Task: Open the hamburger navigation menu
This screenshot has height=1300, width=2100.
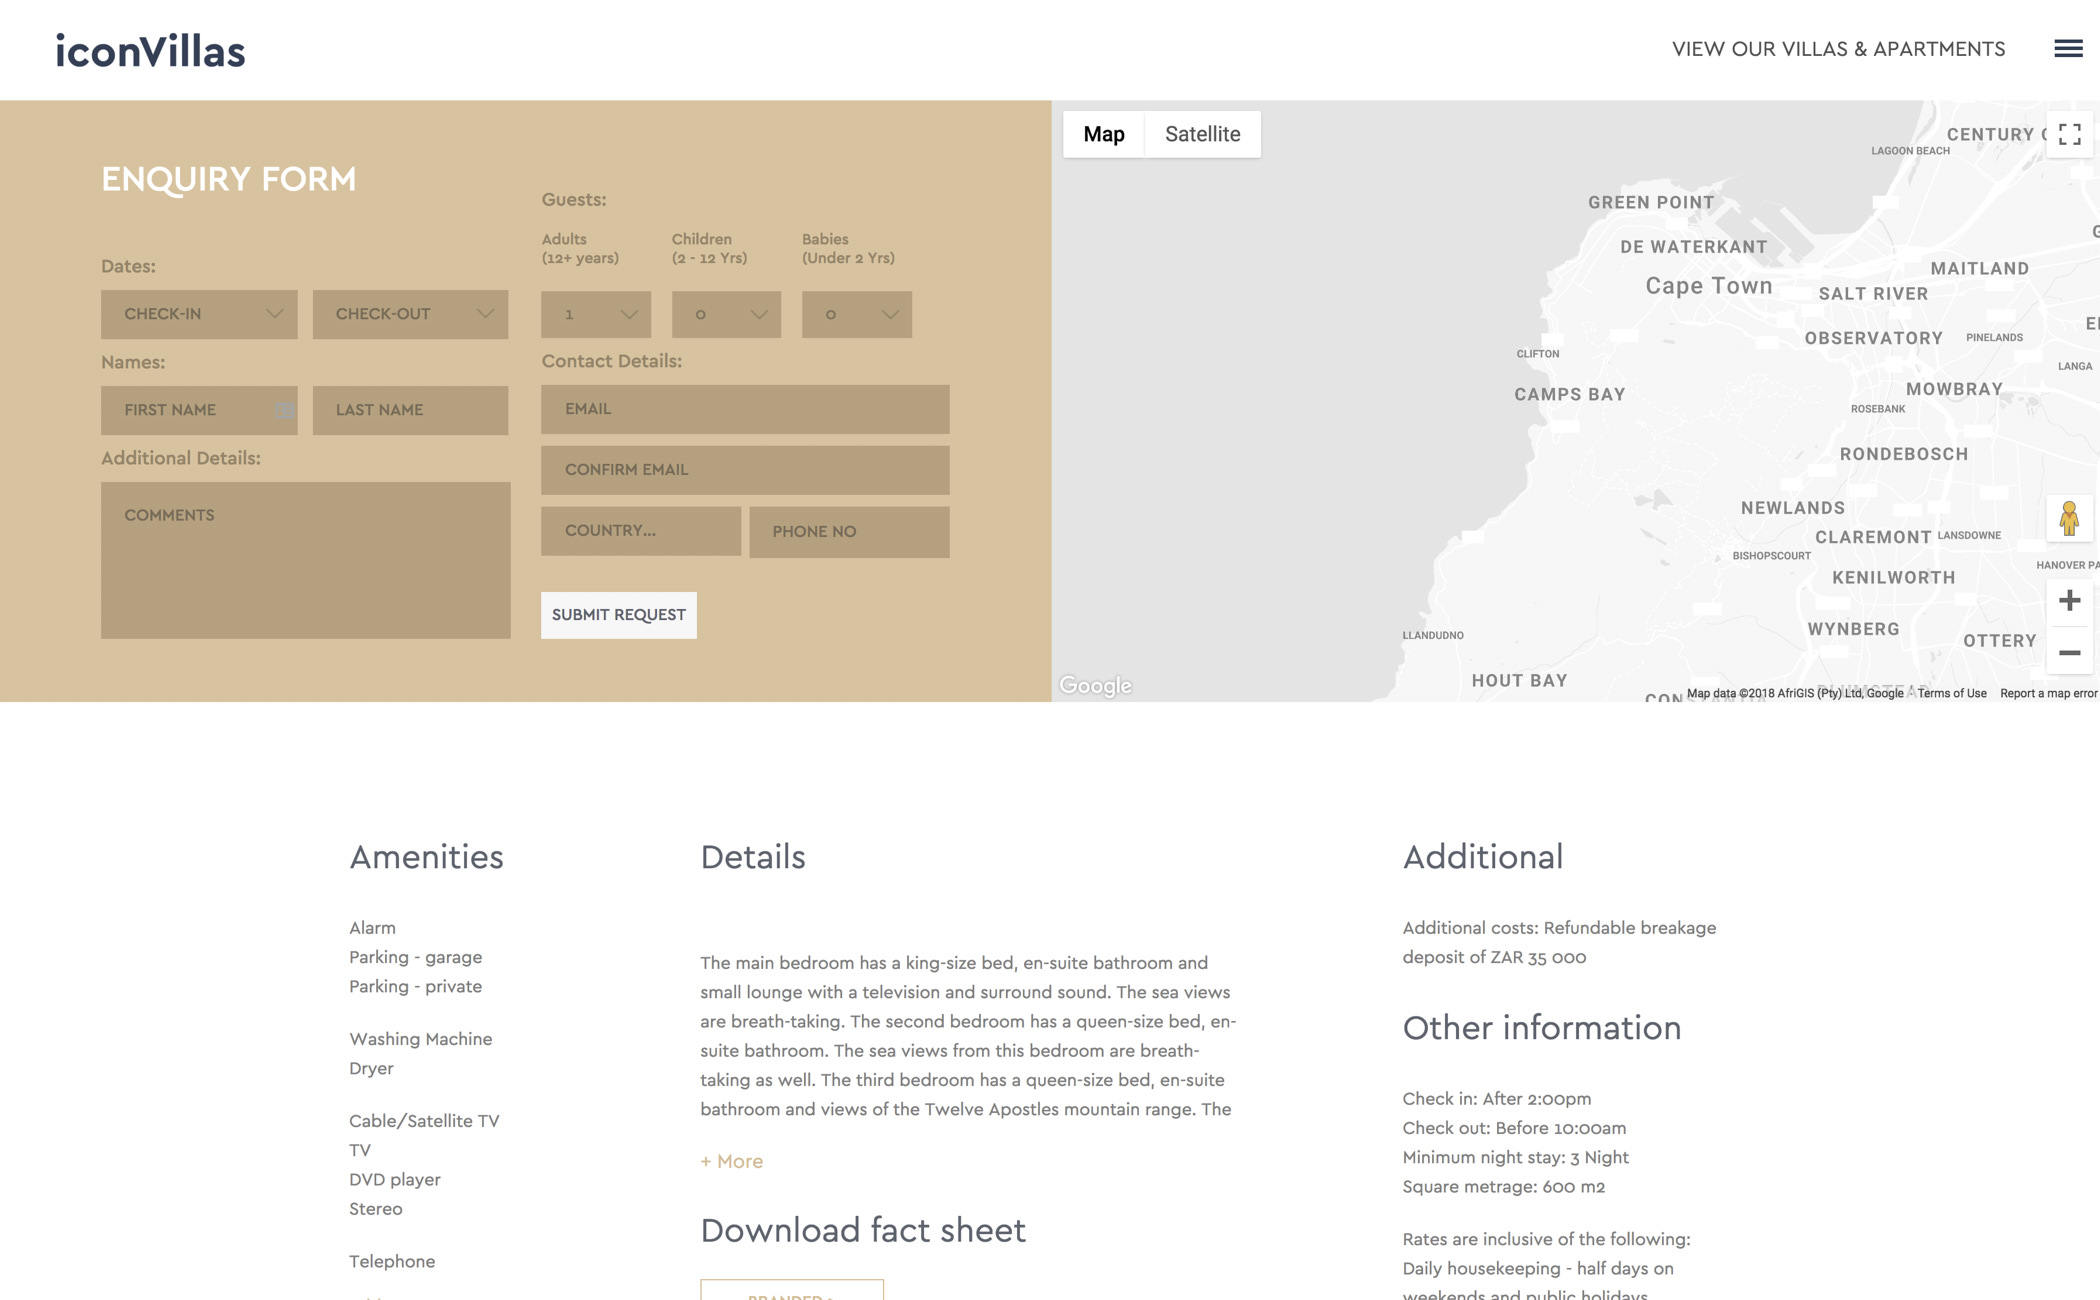Action: tap(2066, 48)
